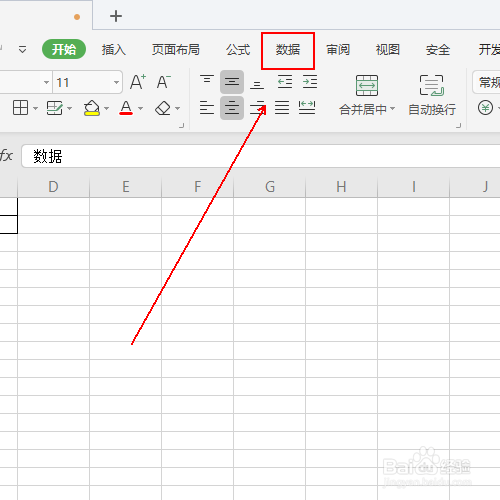The image size is (500, 500).
Task: Apply distributed alignment icon
Action: coord(307,108)
